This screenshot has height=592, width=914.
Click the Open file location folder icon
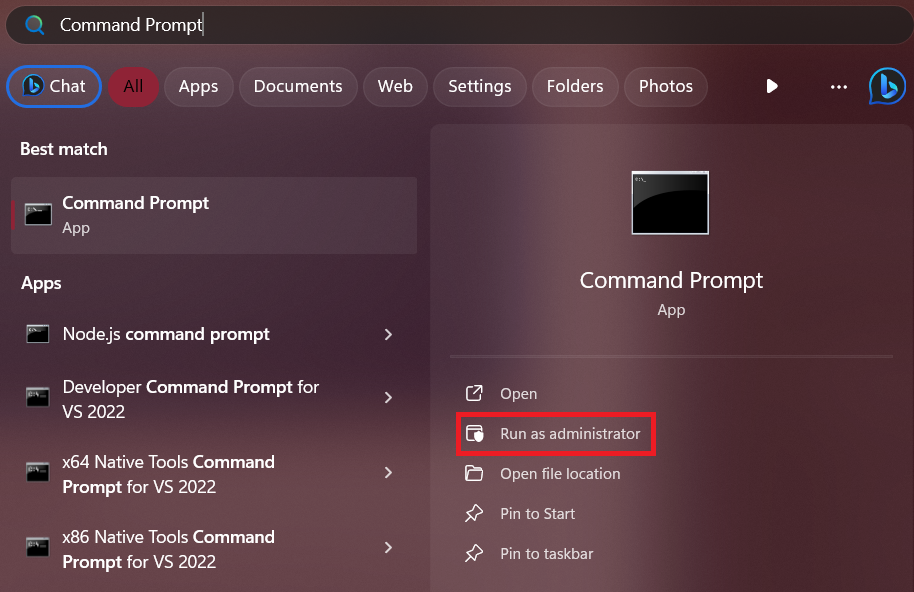(474, 474)
